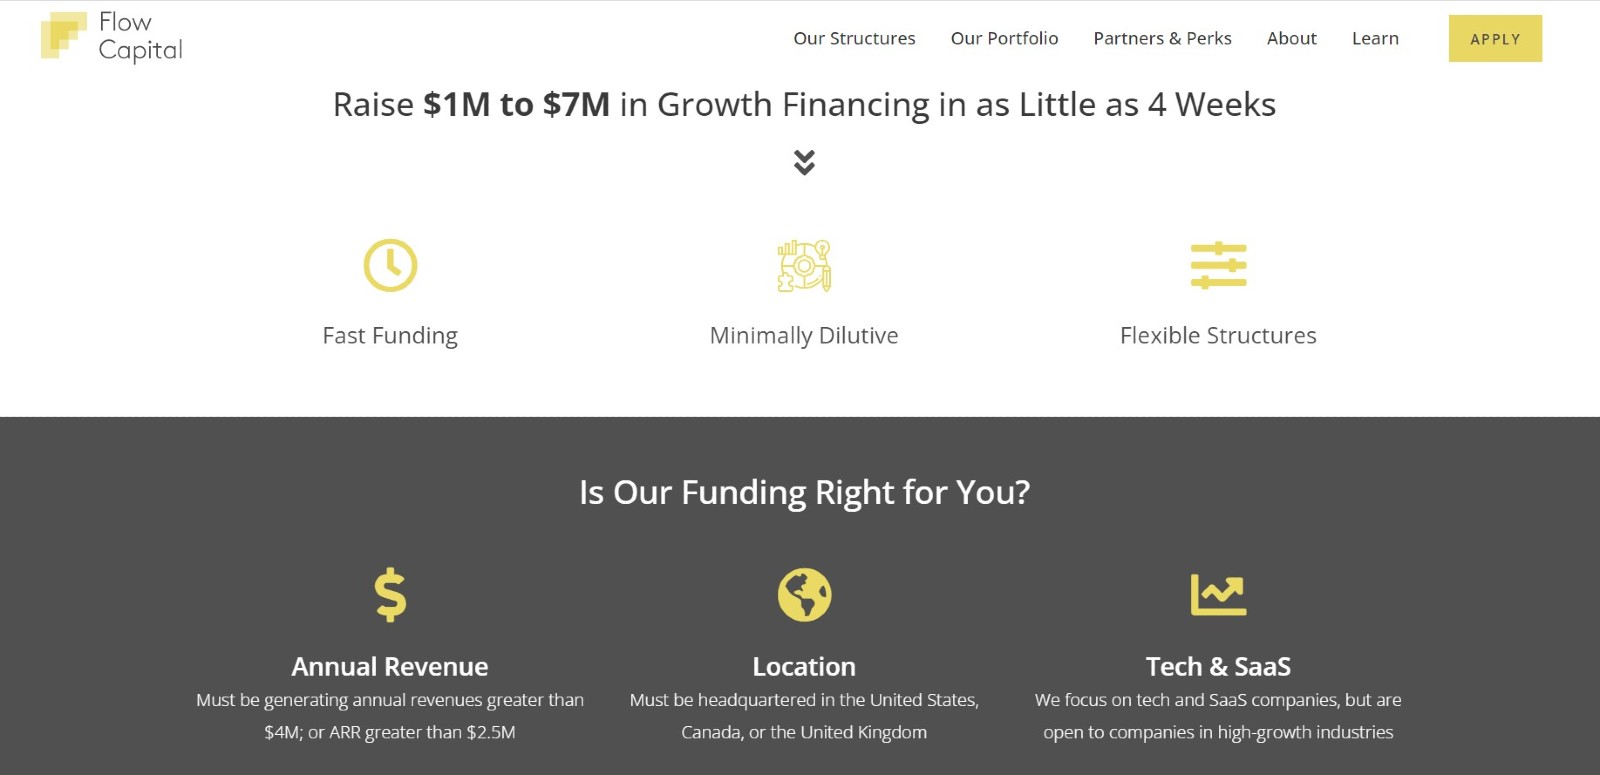Select the Fast Funding label
Image resolution: width=1600 pixels, height=775 pixels.
click(x=390, y=336)
